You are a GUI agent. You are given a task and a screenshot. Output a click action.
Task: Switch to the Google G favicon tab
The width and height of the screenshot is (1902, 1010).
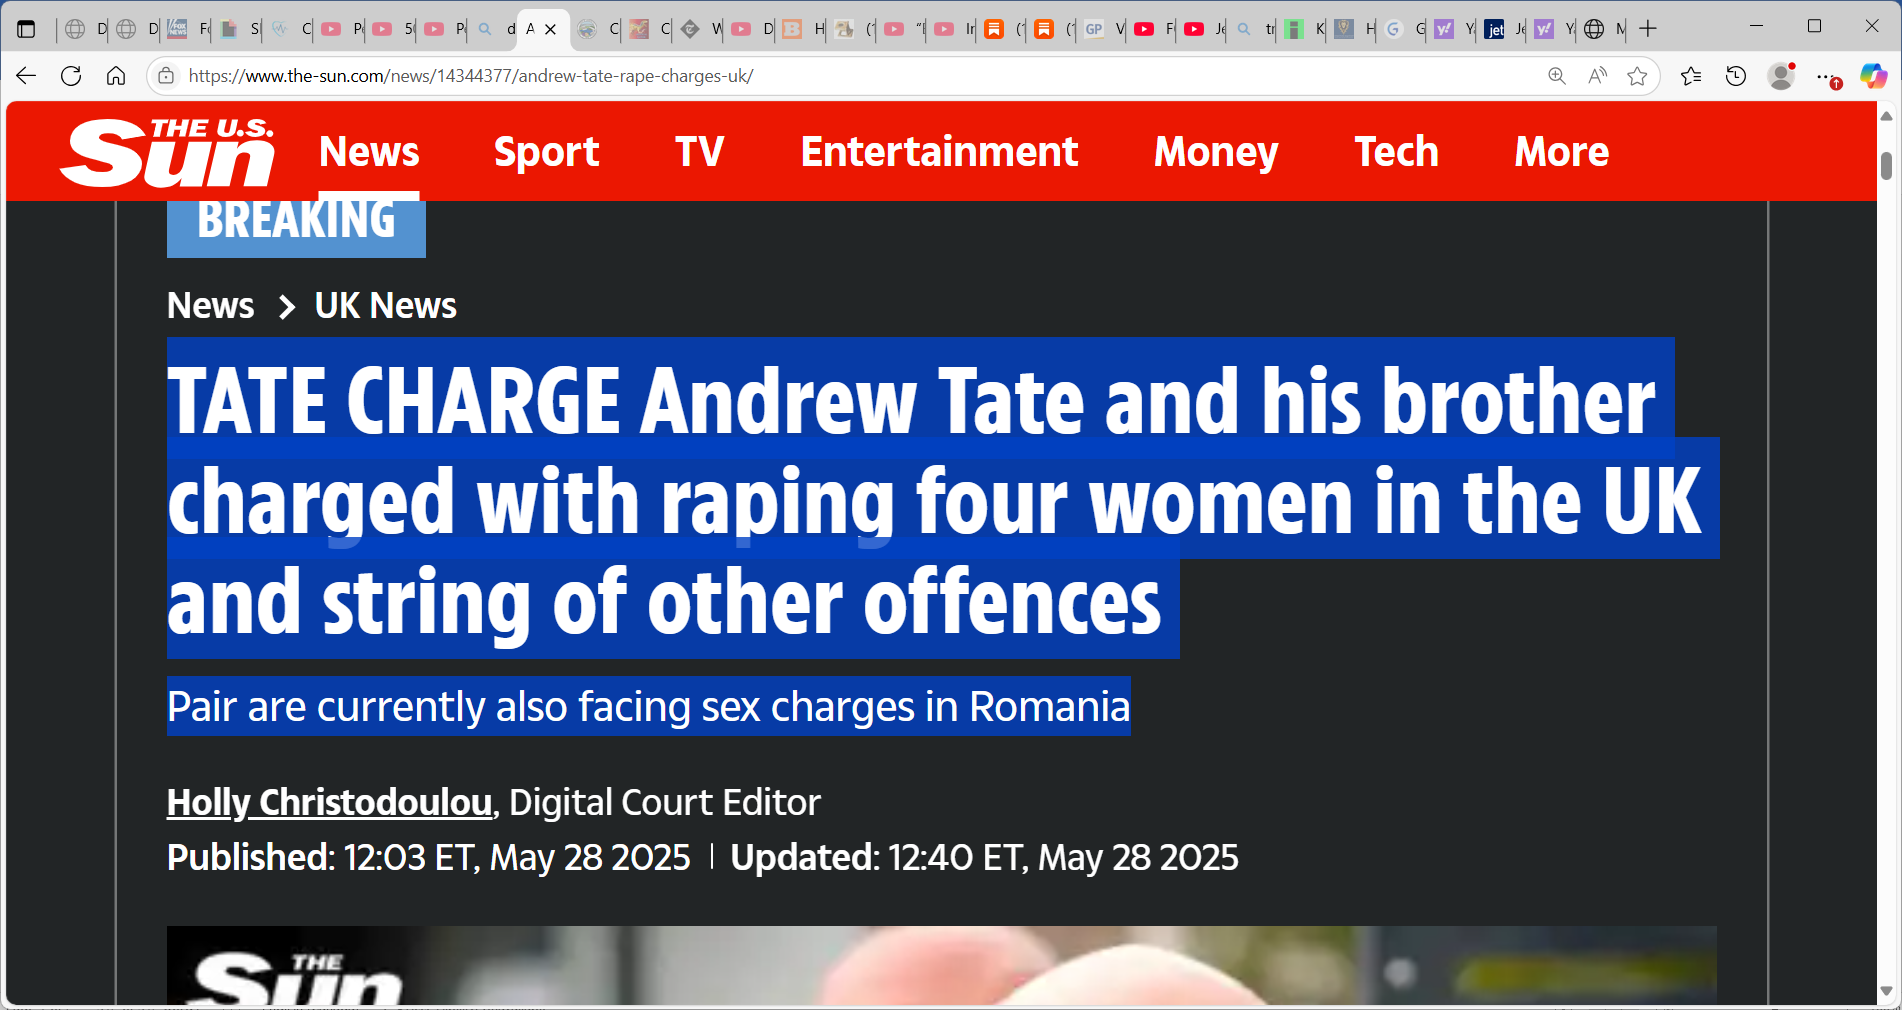1404,29
